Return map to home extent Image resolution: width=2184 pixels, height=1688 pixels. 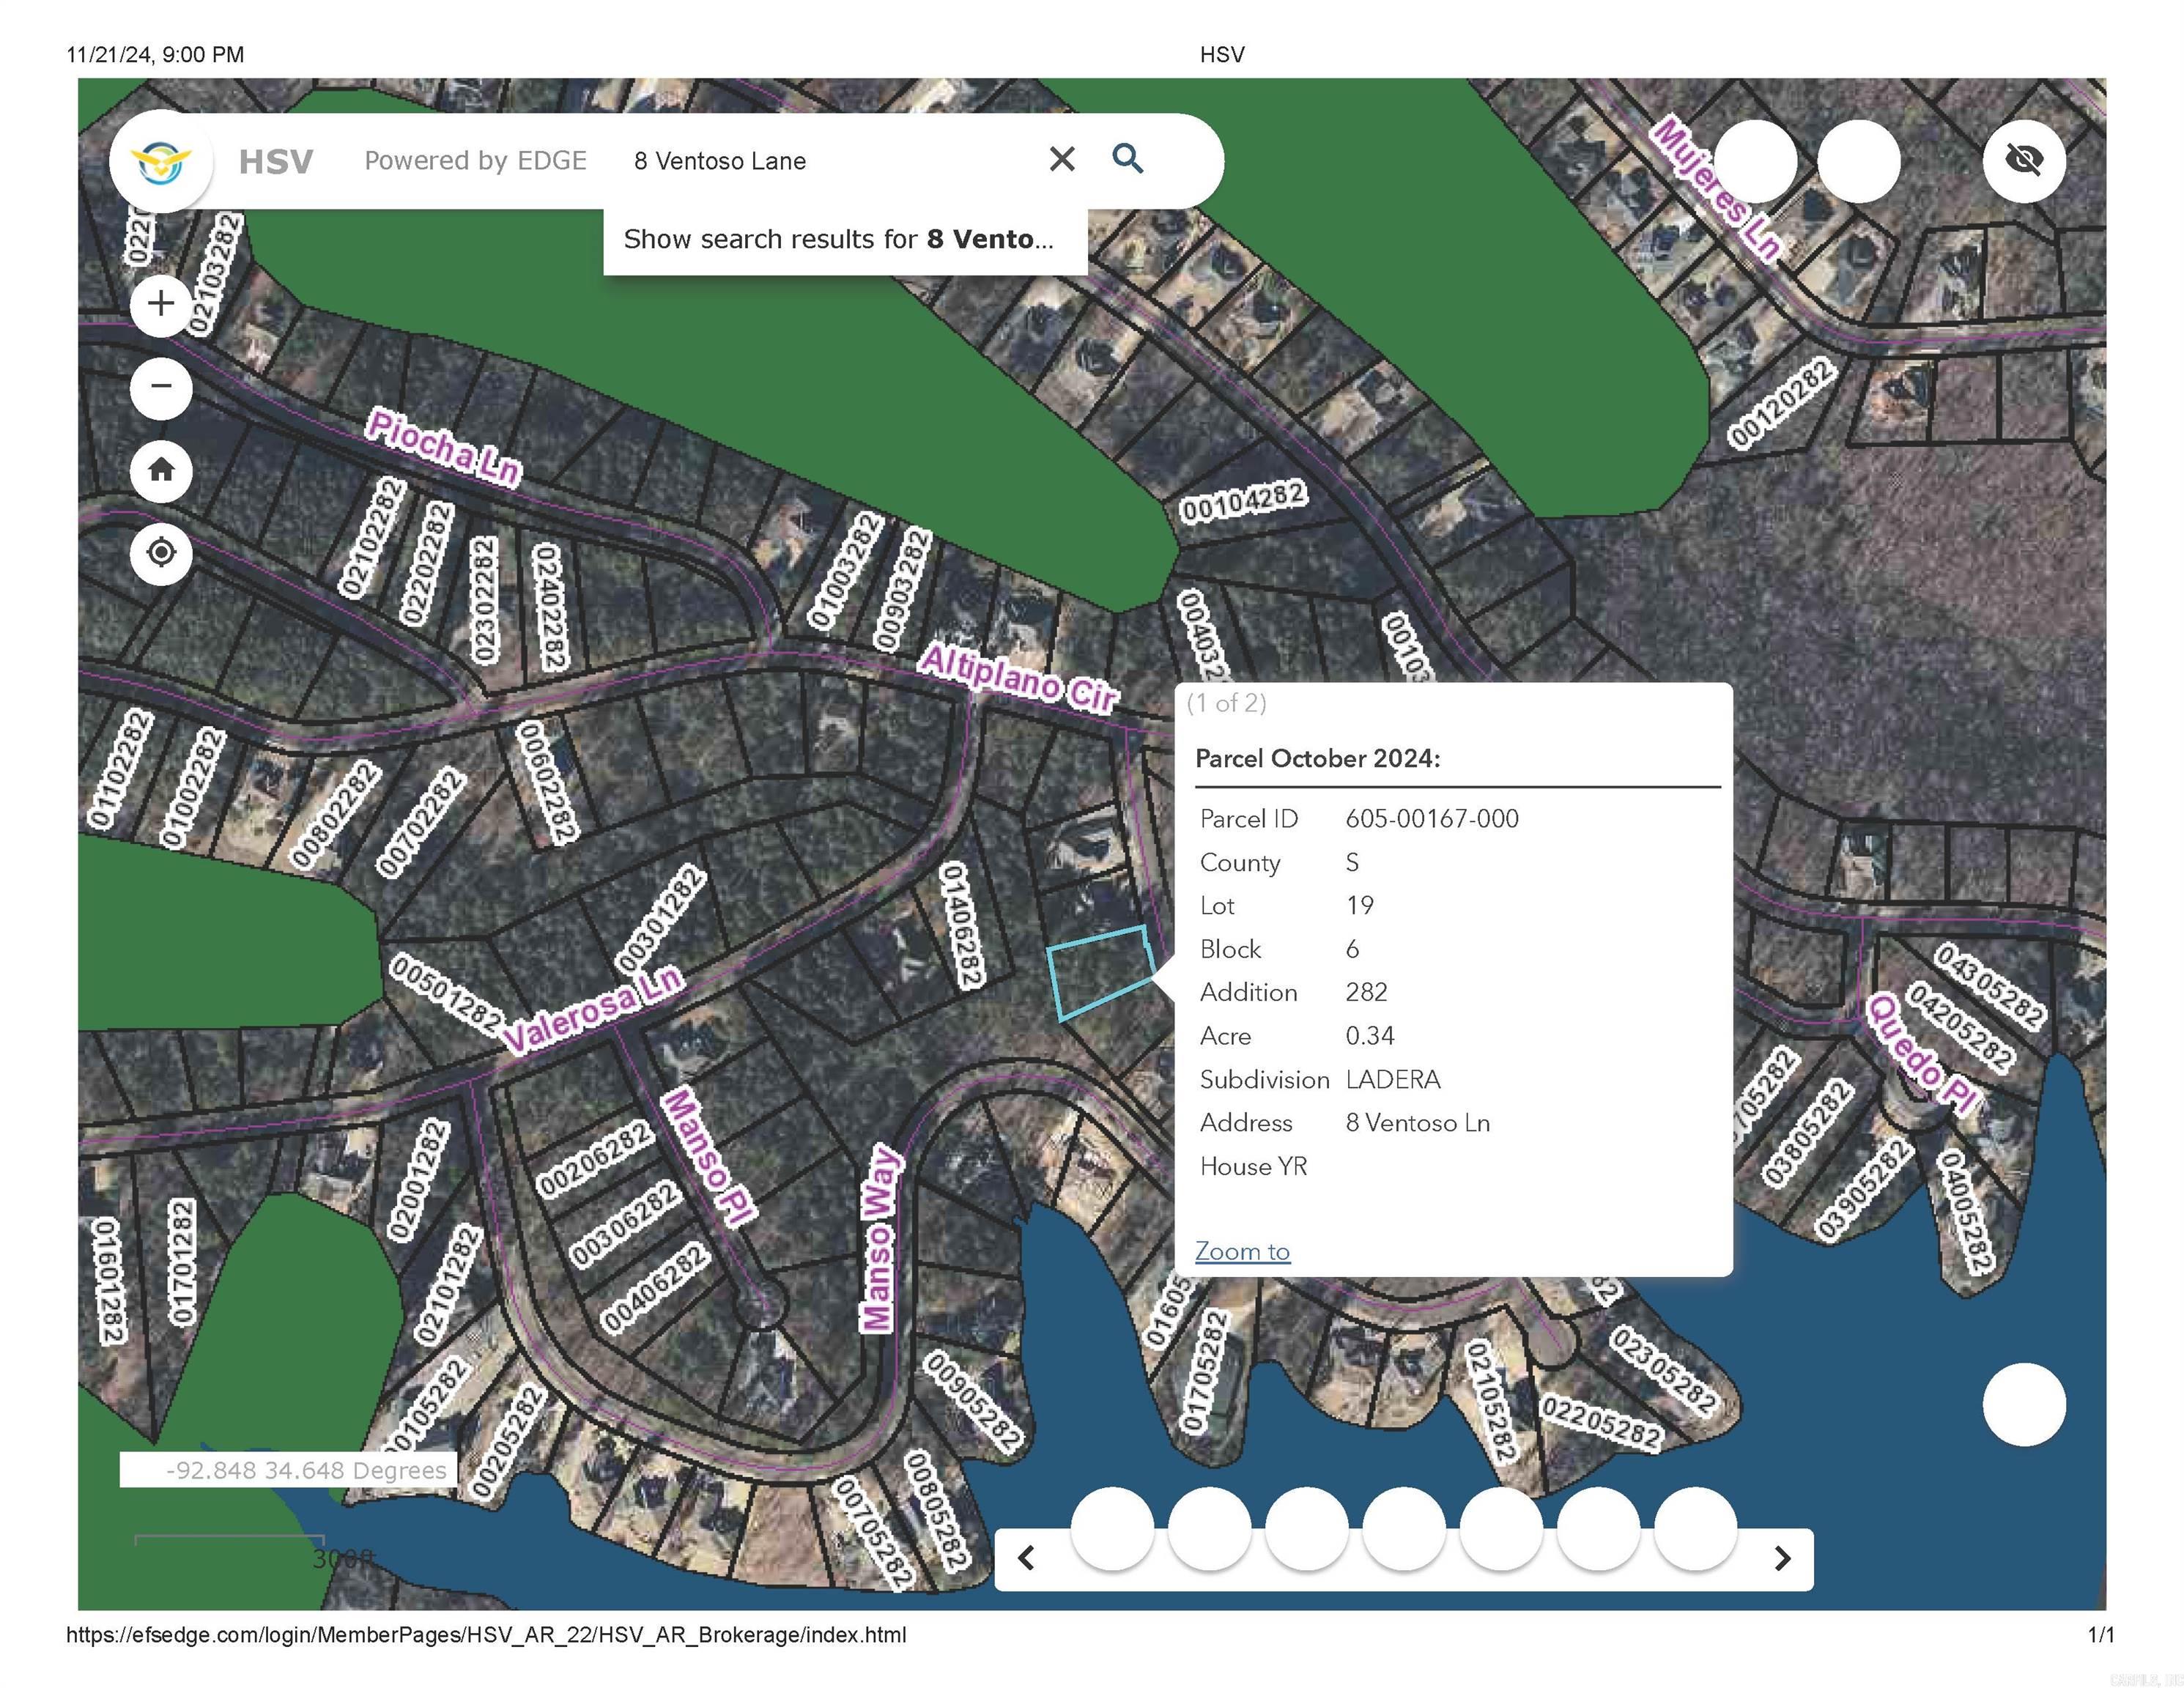click(x=161, y=470)
